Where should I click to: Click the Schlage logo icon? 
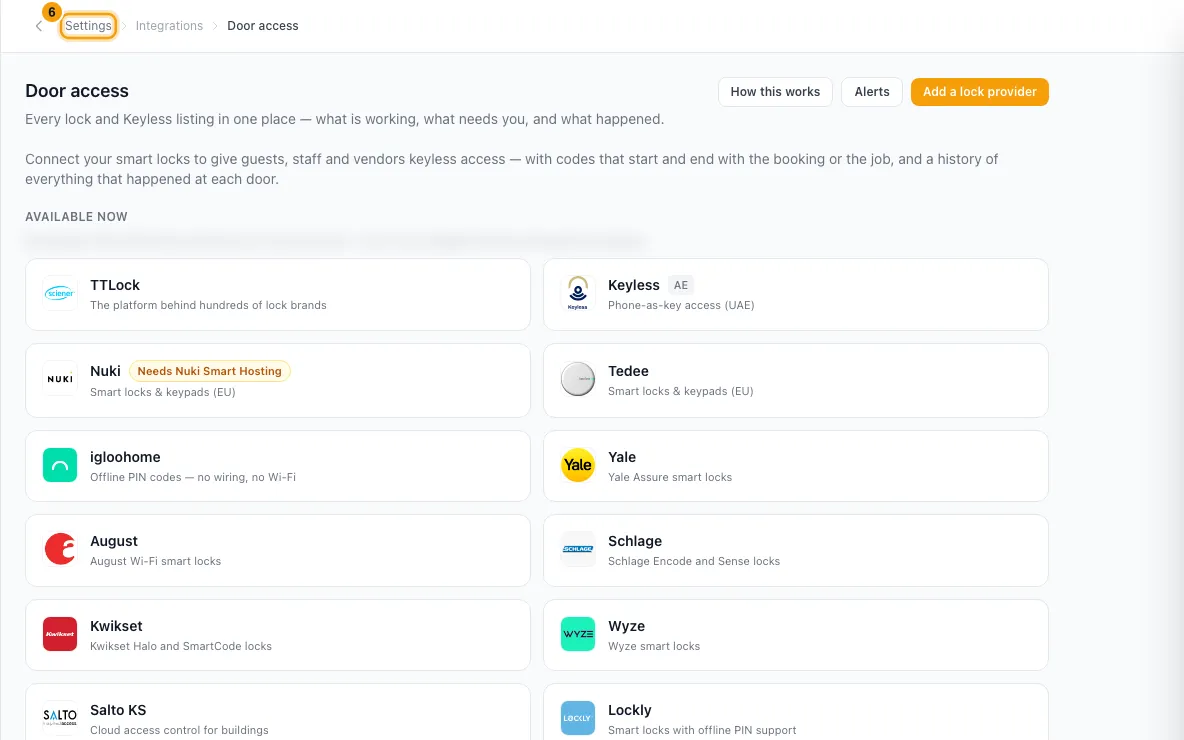point(578,549)
